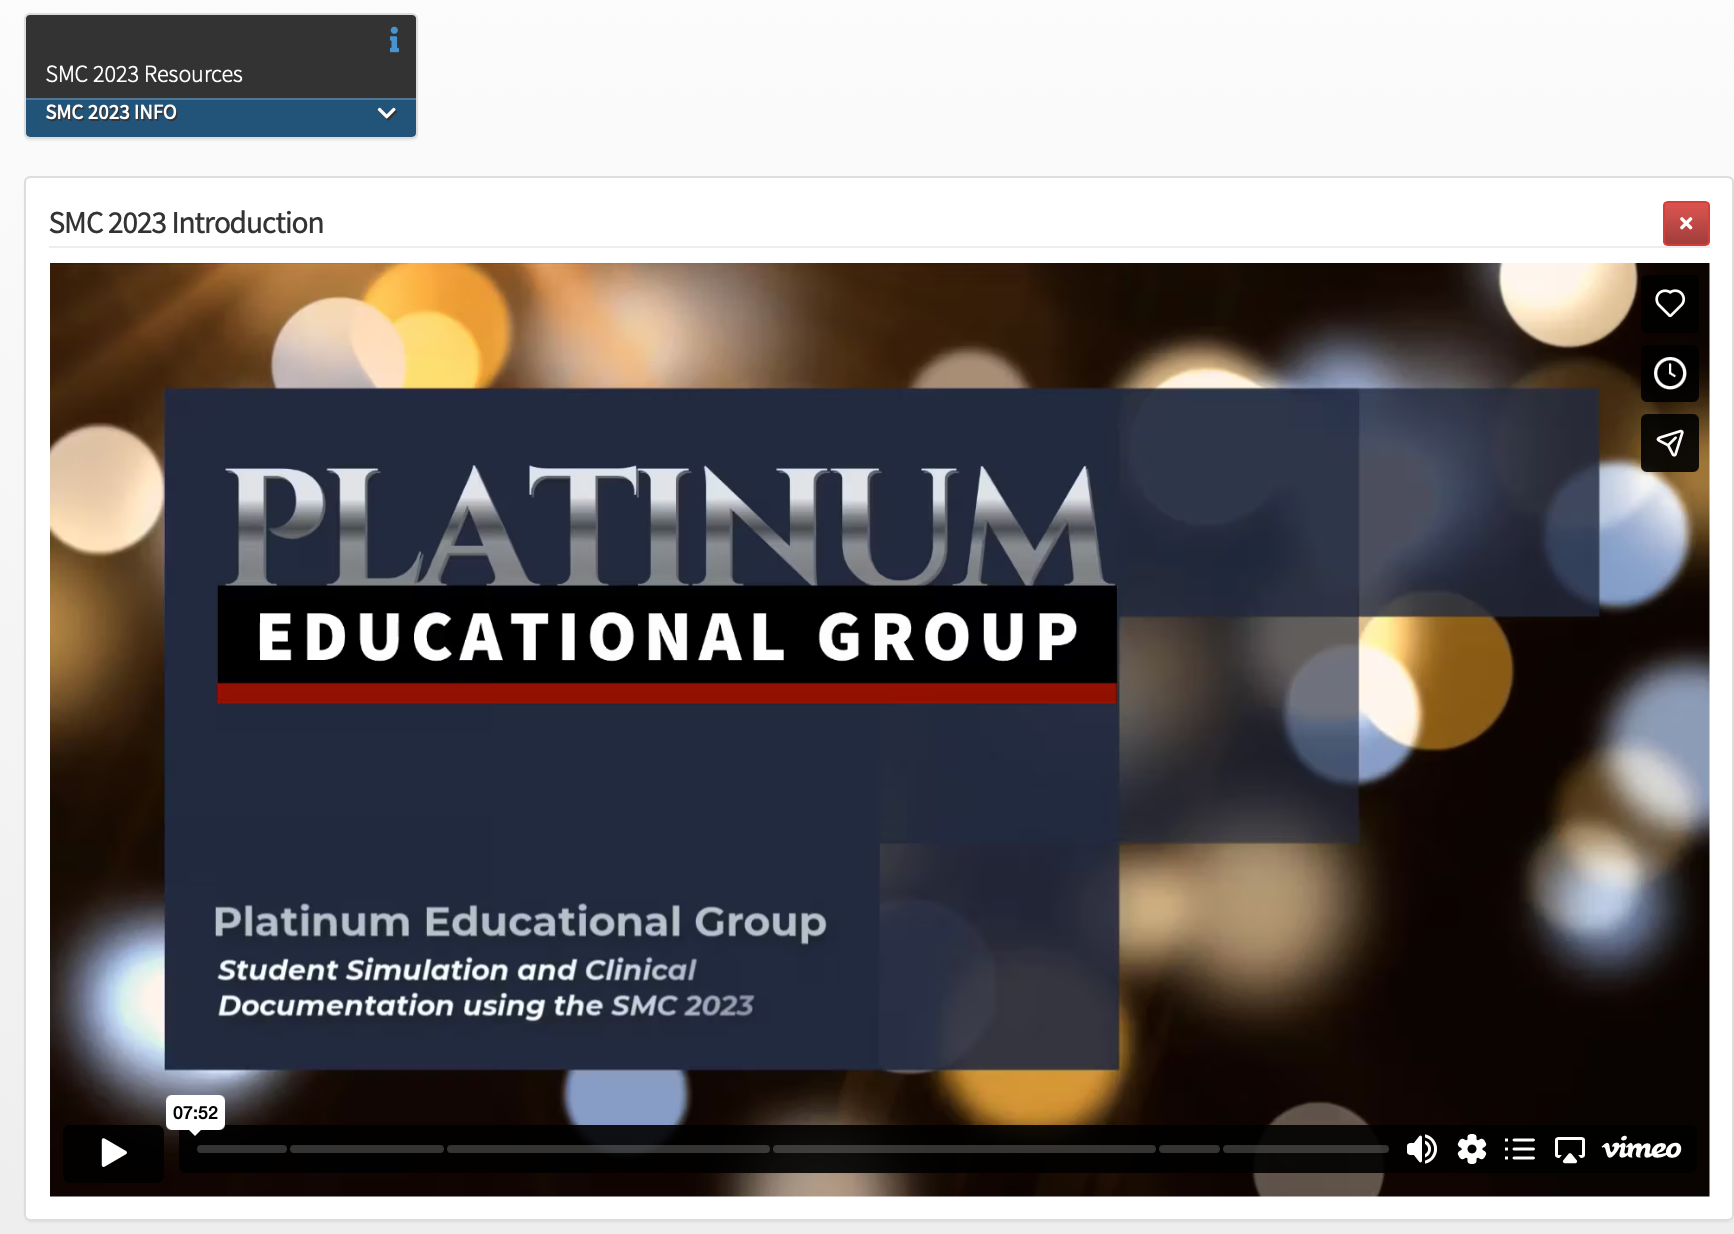The image size is (1734, 1234).
Task: Seek to the first chapter segment of progress bar
Action: click(242, 1149)
